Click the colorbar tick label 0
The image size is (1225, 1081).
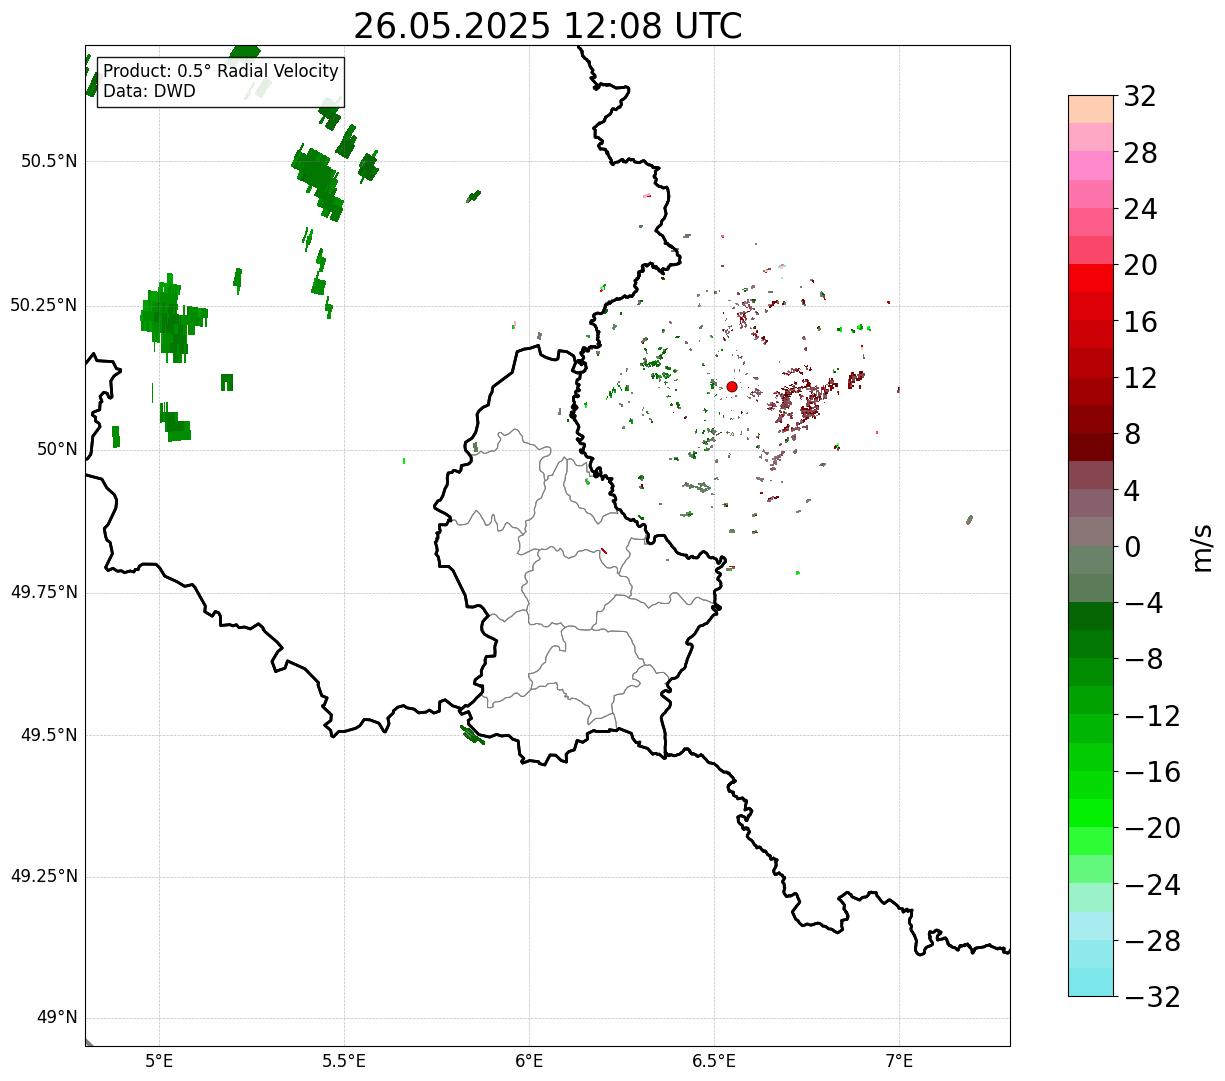(x=1132, y=547)
